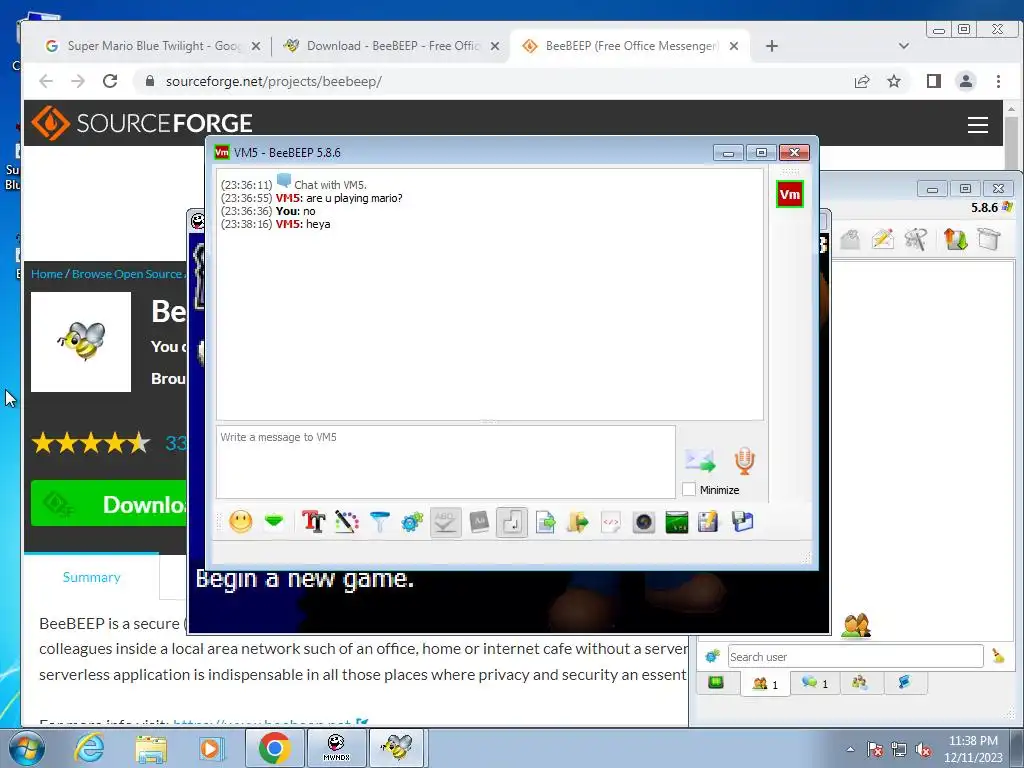Image resolution: width=1024 pixels, height=768 pixels.
Task: Click the blue funnel filter icon
Action: coord(379,522)
